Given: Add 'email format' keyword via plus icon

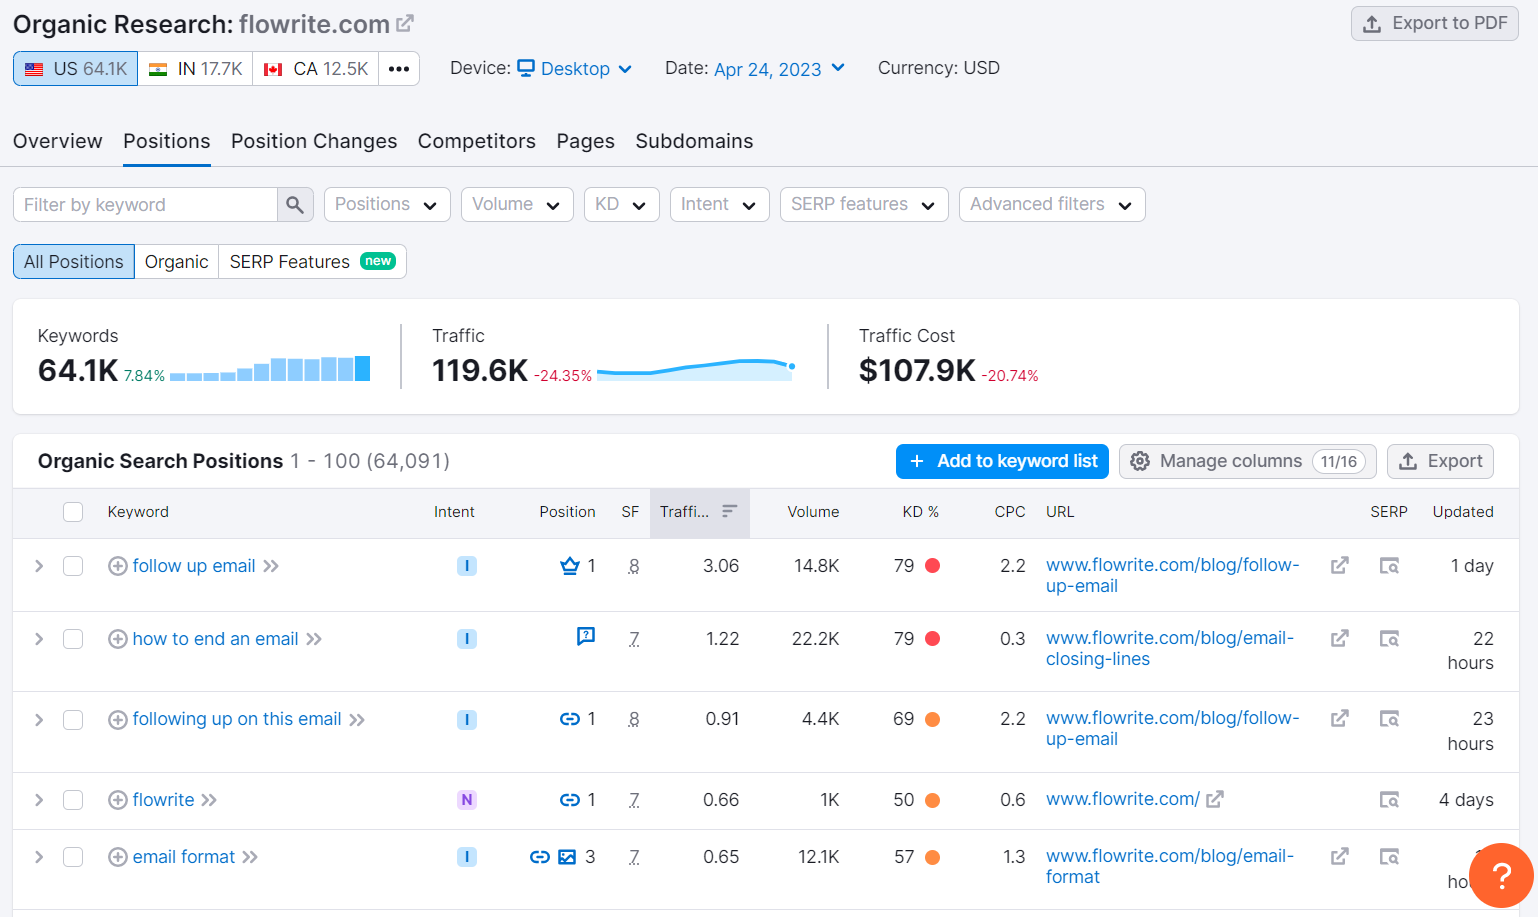Looking at the screenshot, I should pyautogui.click(x=118, y=857).
